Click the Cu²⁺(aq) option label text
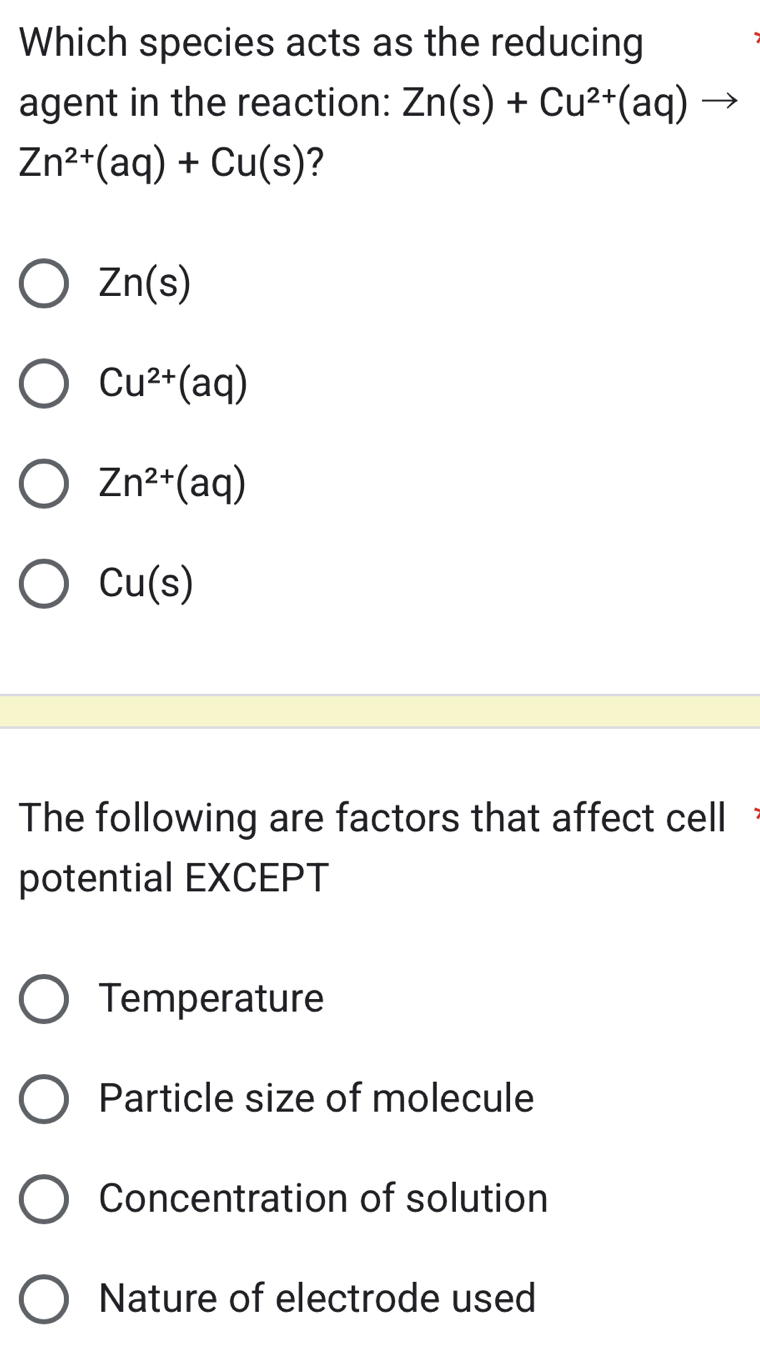Screen dimensions: 760x1347 (172, 385)
